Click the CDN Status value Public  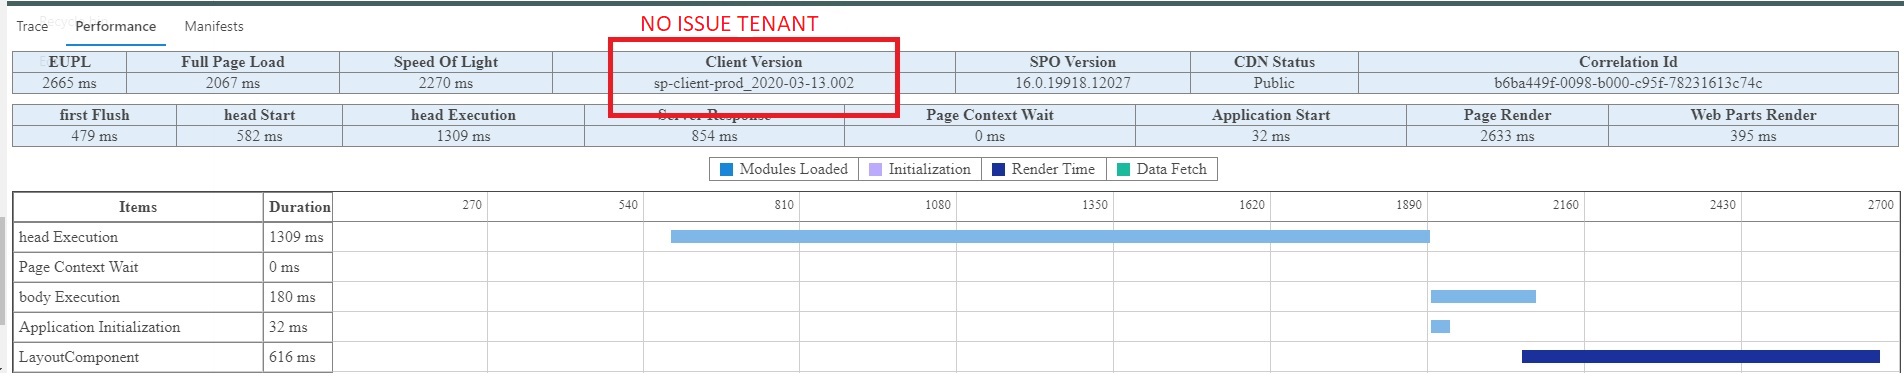[1274, 83]
